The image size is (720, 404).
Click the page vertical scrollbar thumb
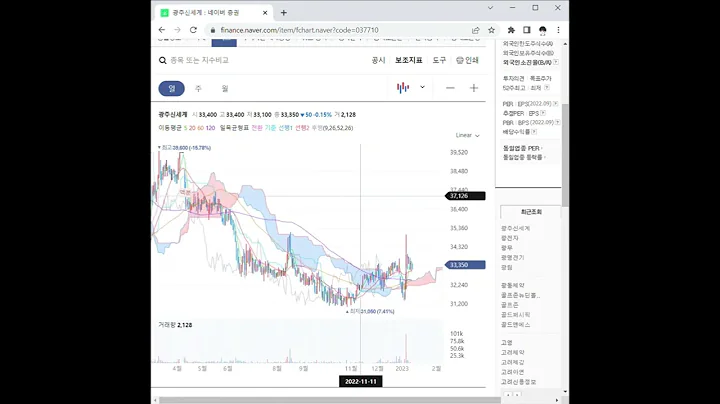pyautogui.click(x=565, y=155)
